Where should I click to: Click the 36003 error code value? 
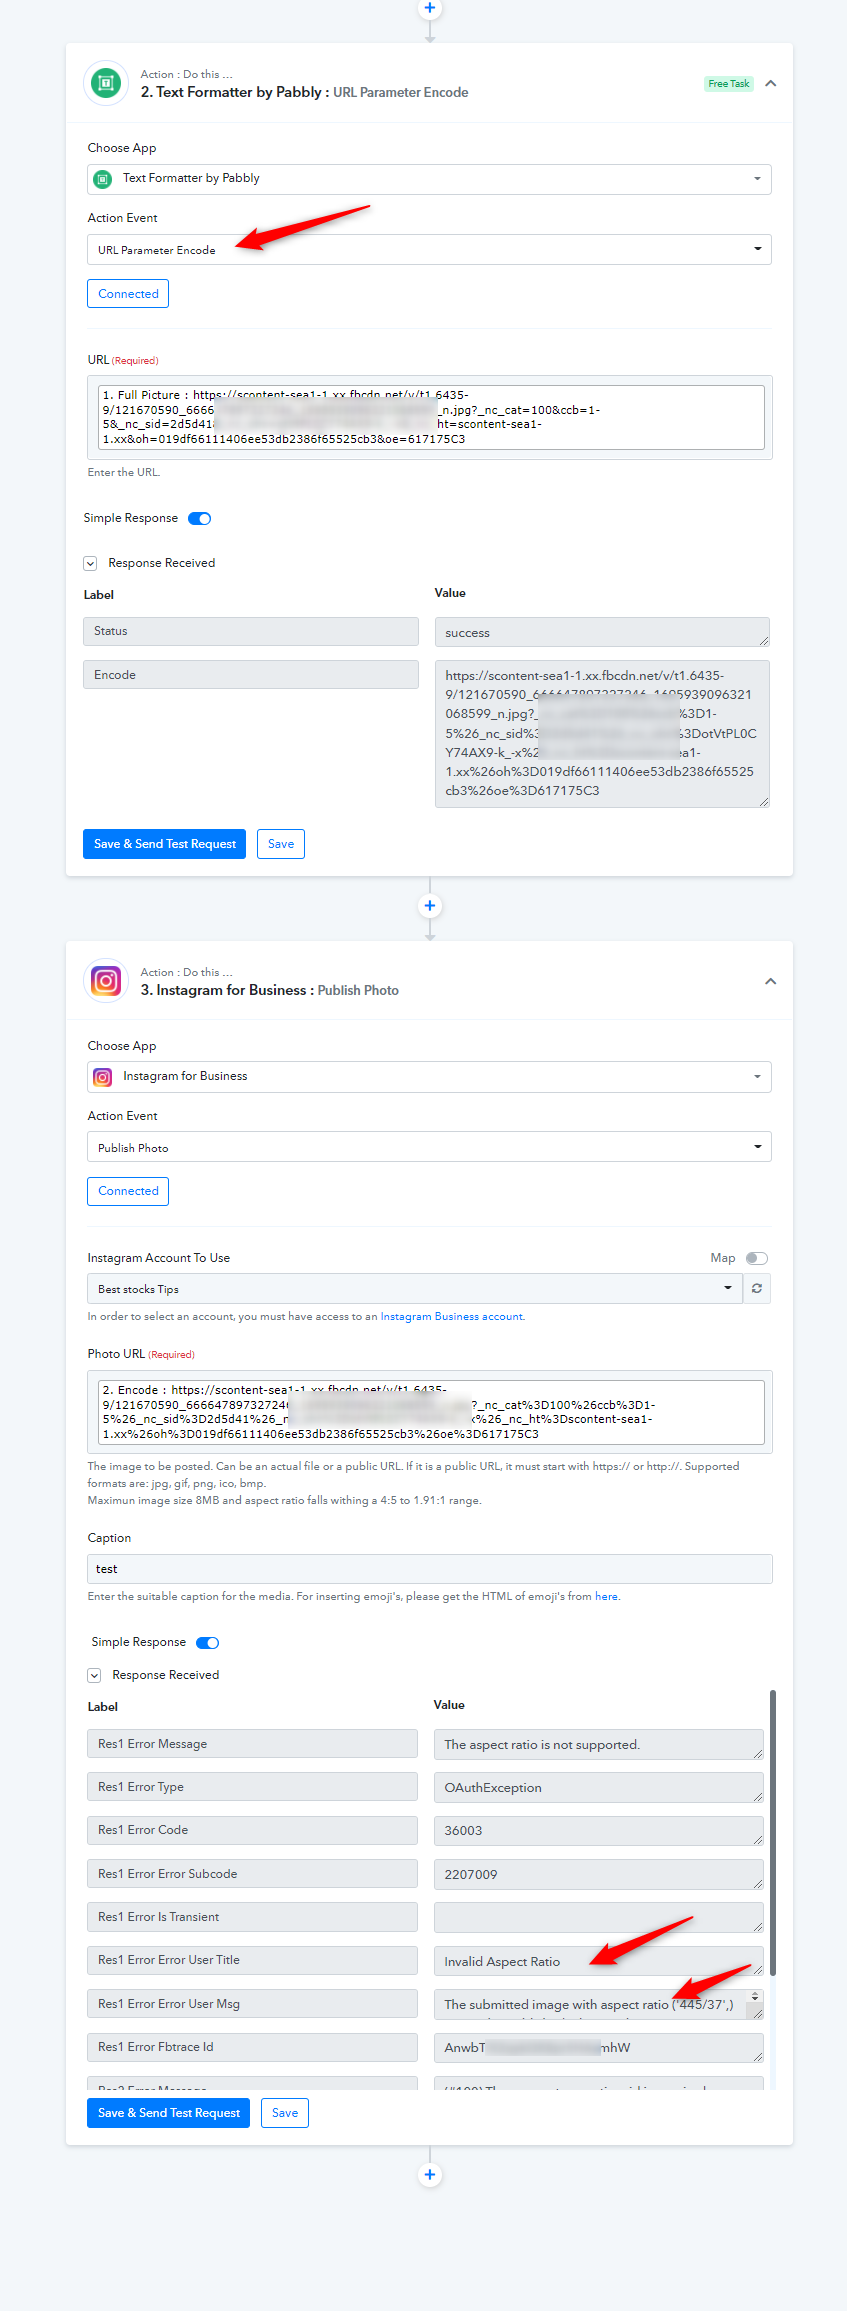[599, 1830]
